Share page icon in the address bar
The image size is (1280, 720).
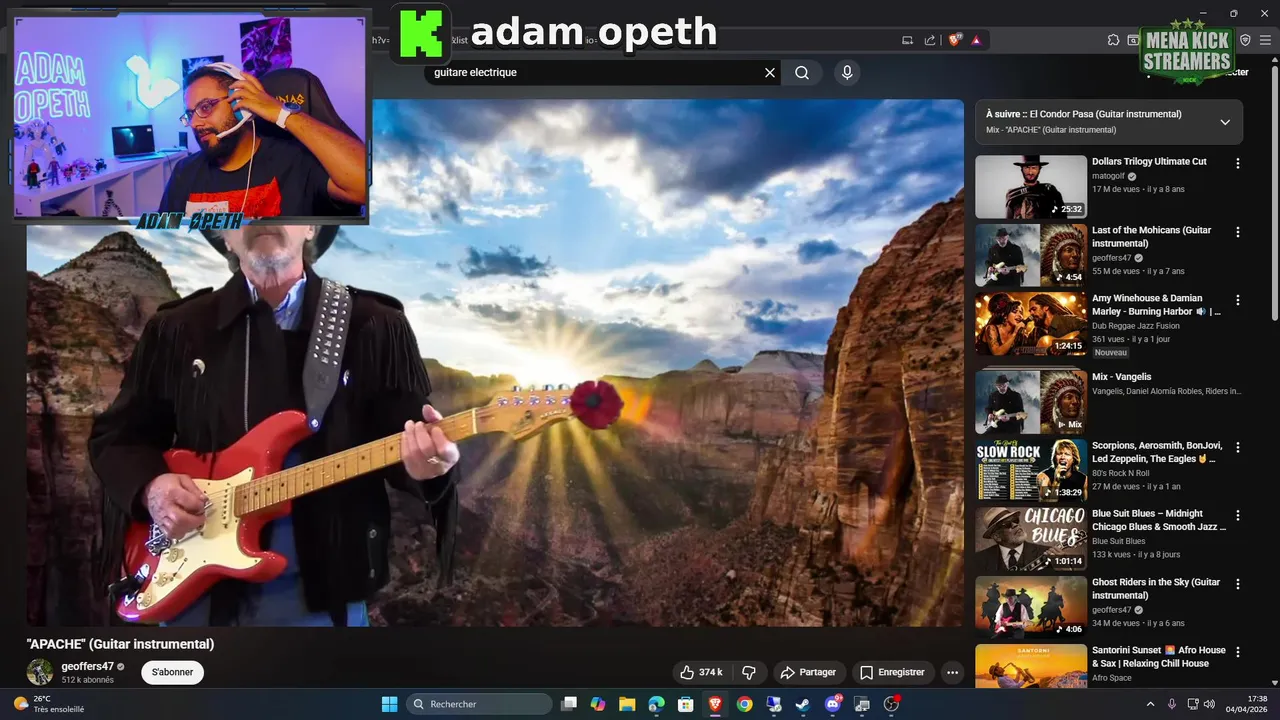point(930,40)
